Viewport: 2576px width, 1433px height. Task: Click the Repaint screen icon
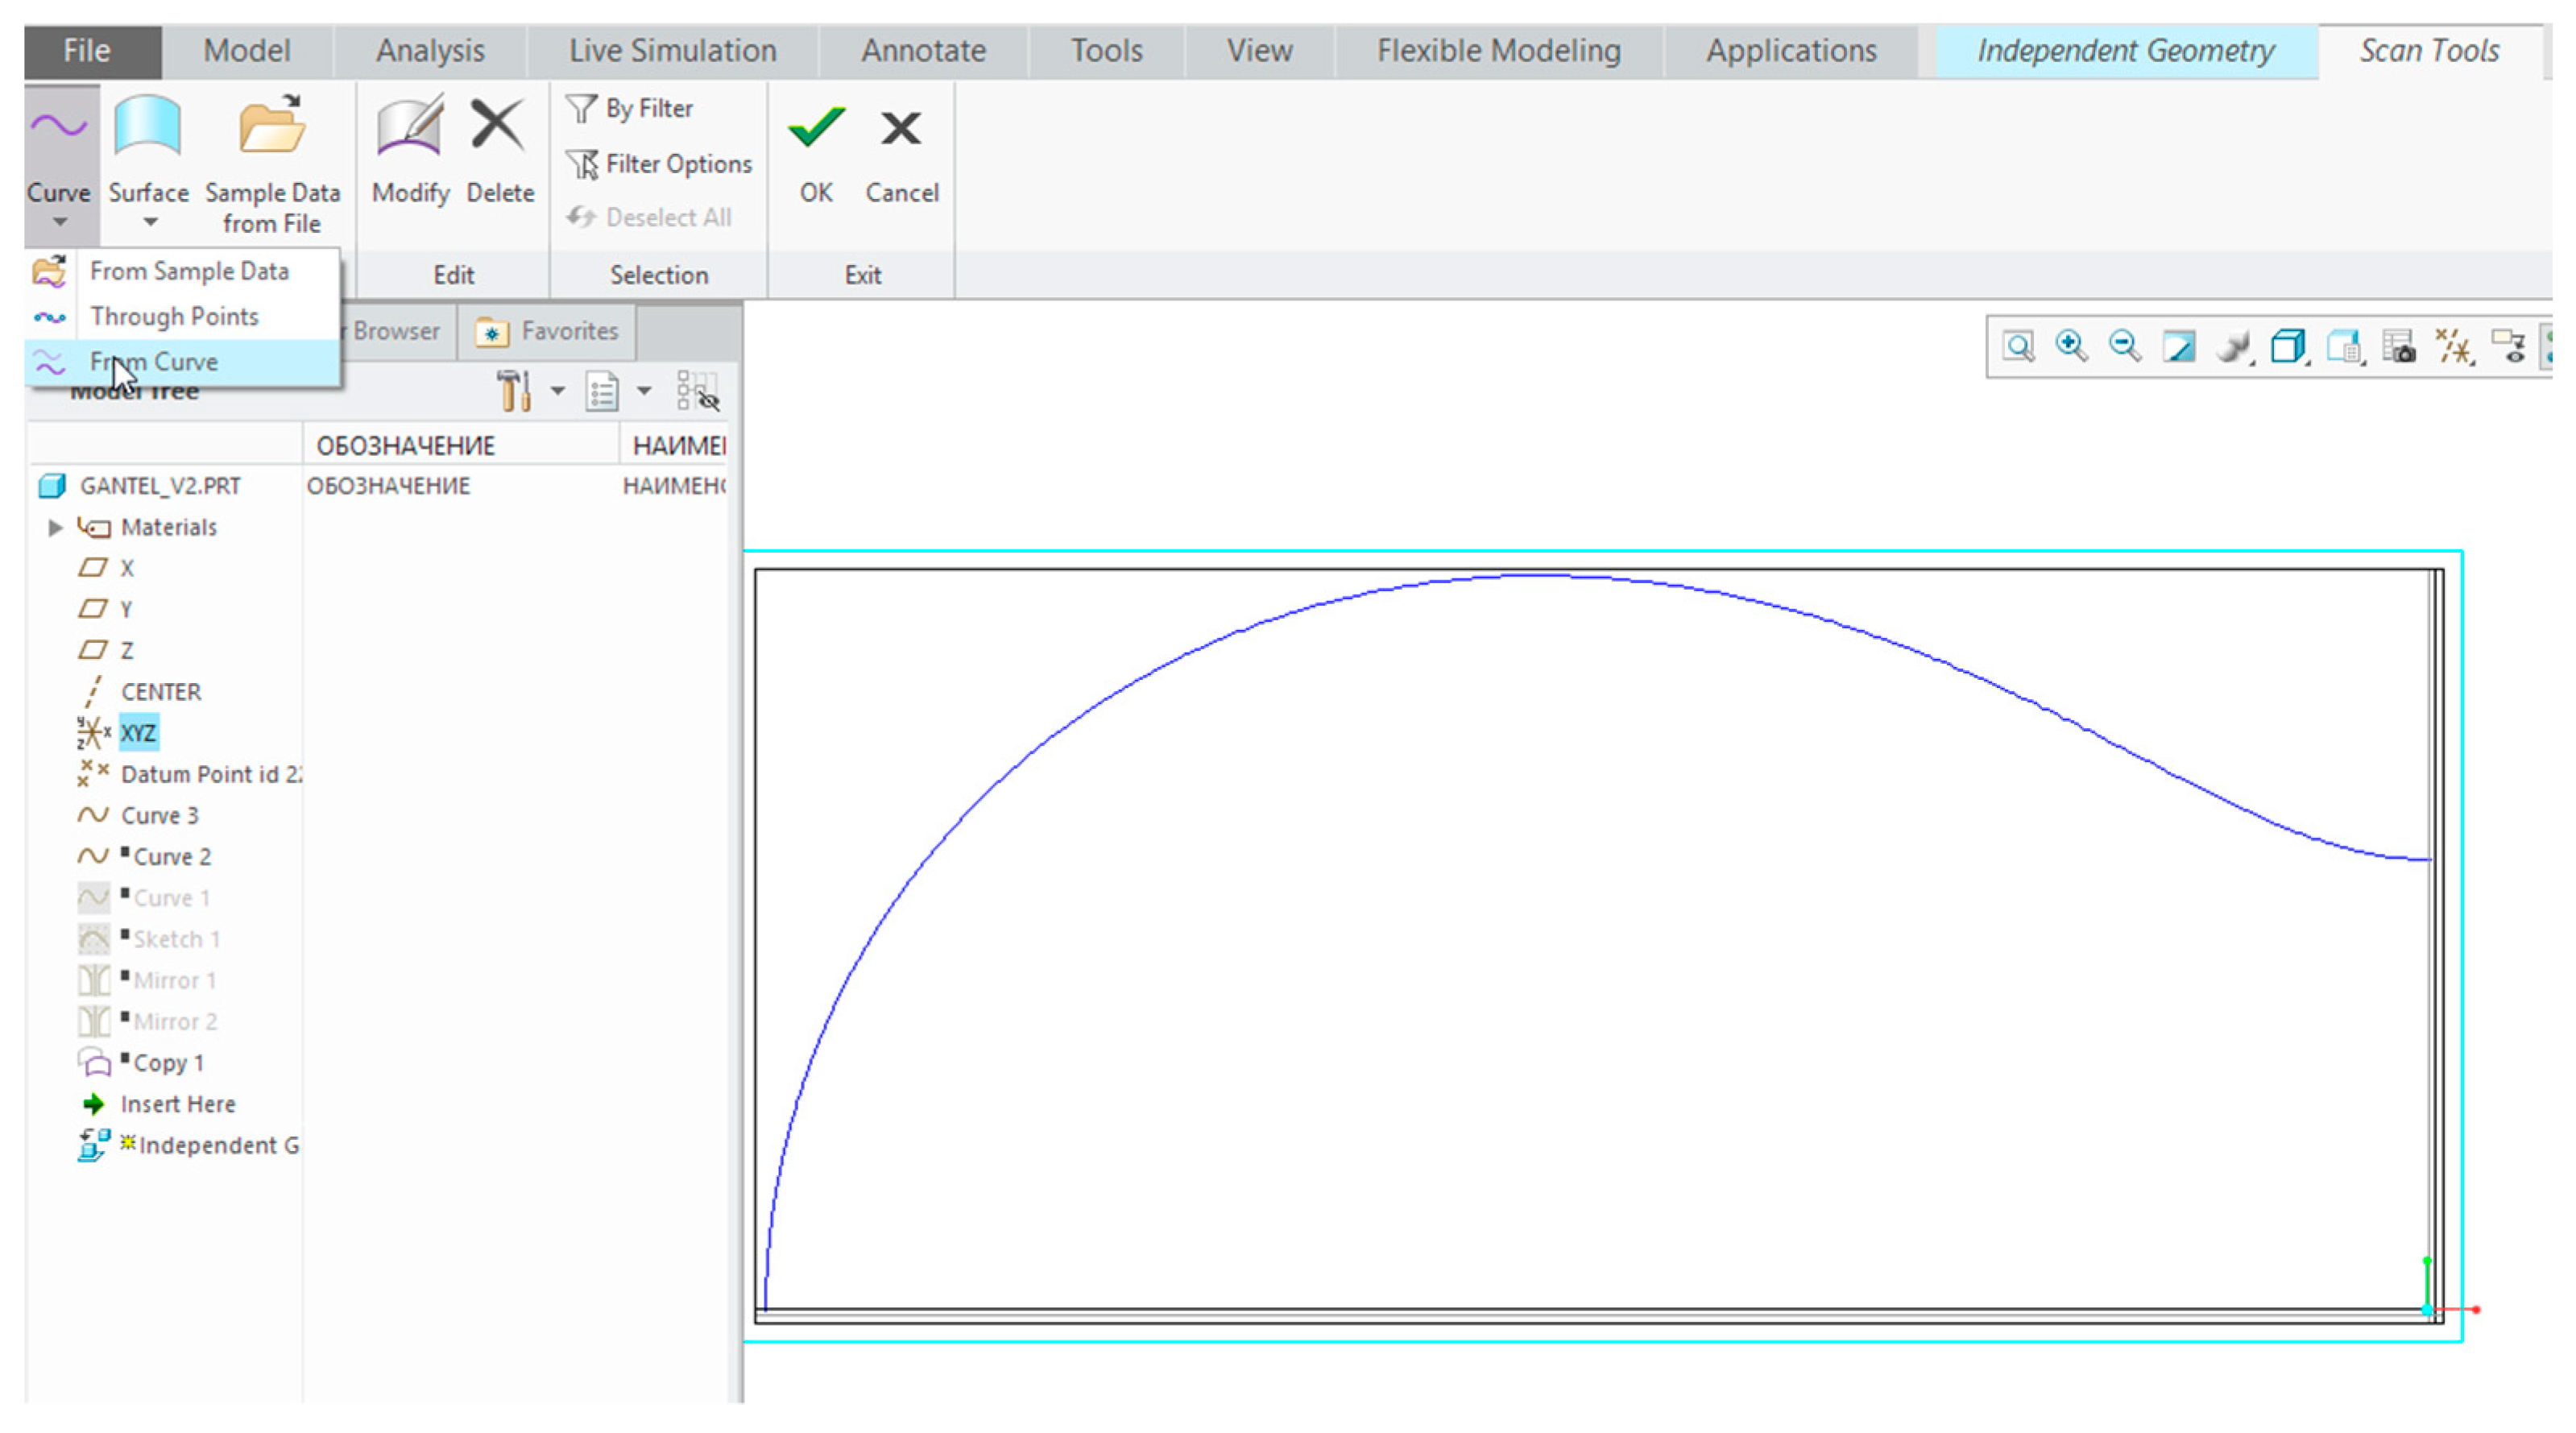click(x=2178, y=347)
